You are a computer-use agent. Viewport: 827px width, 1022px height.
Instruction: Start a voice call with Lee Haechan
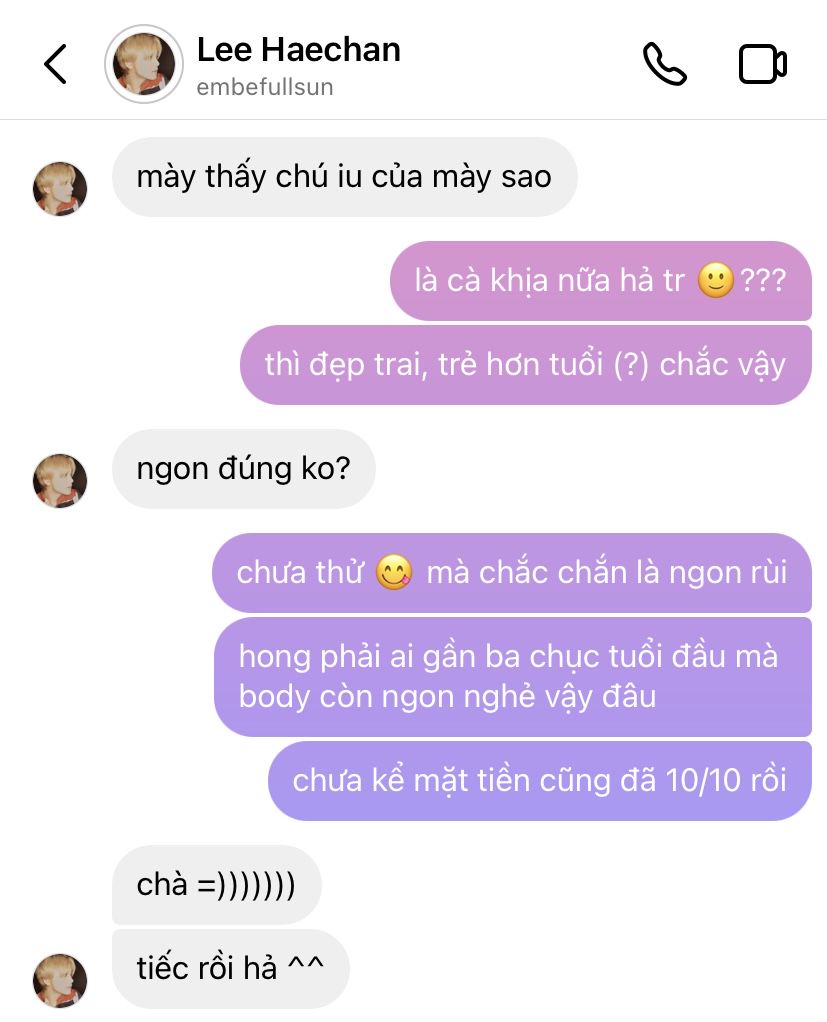tap(664, 64)
